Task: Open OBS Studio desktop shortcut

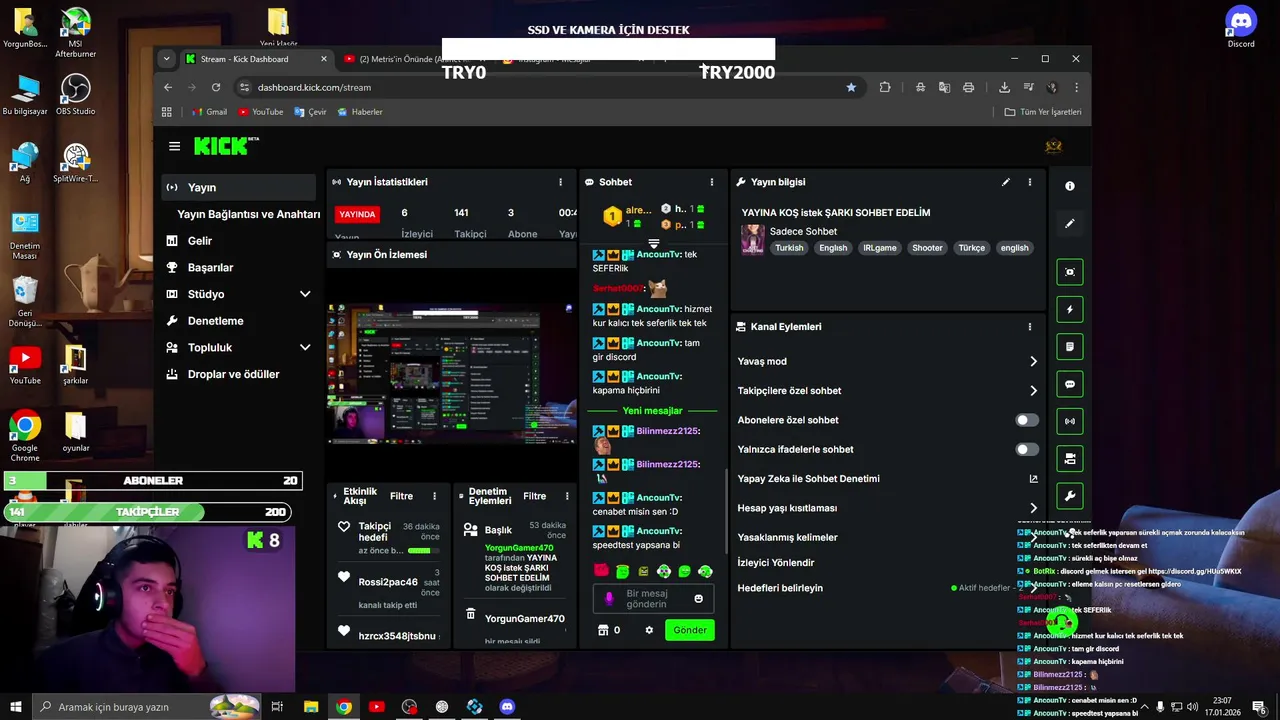Action: (76, 97)
